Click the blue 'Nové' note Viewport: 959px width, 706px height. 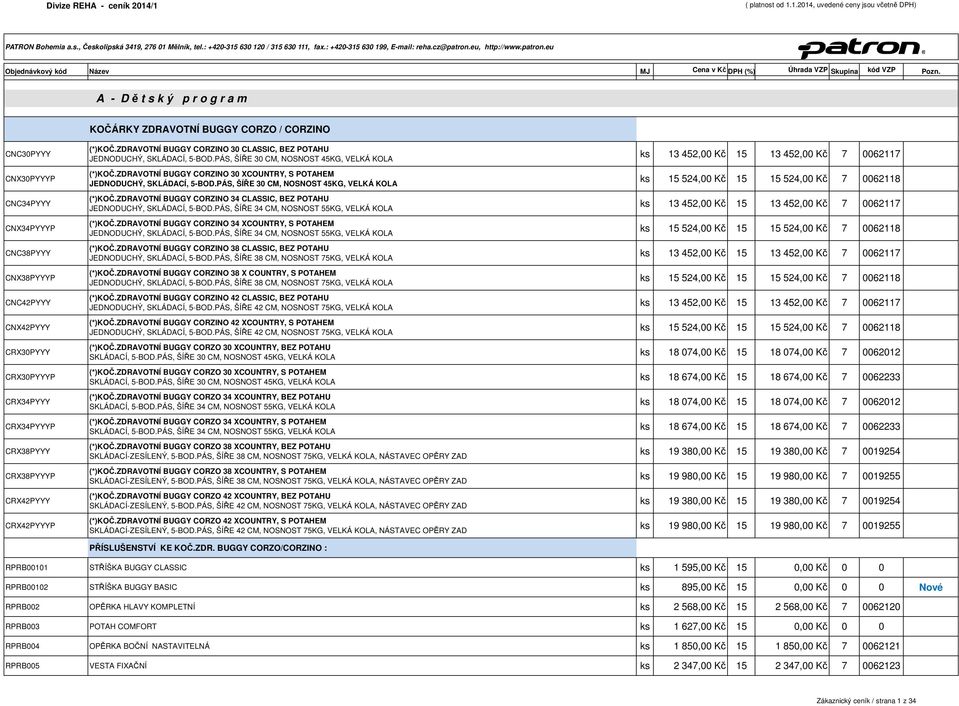tap(931, 587)
